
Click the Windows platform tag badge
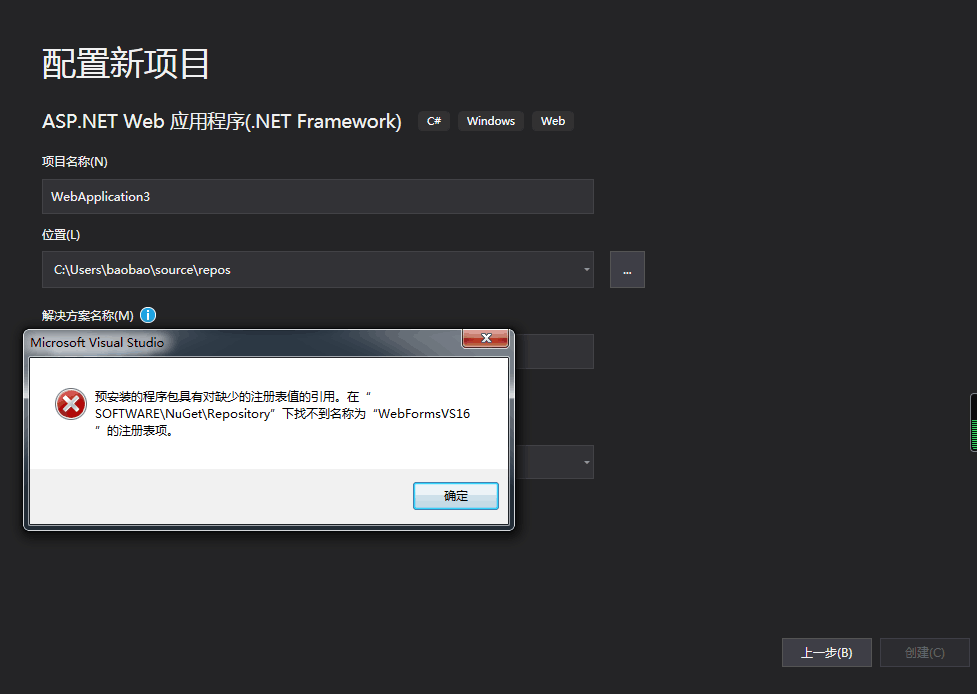pyautogui.click(x=490, y=120)
